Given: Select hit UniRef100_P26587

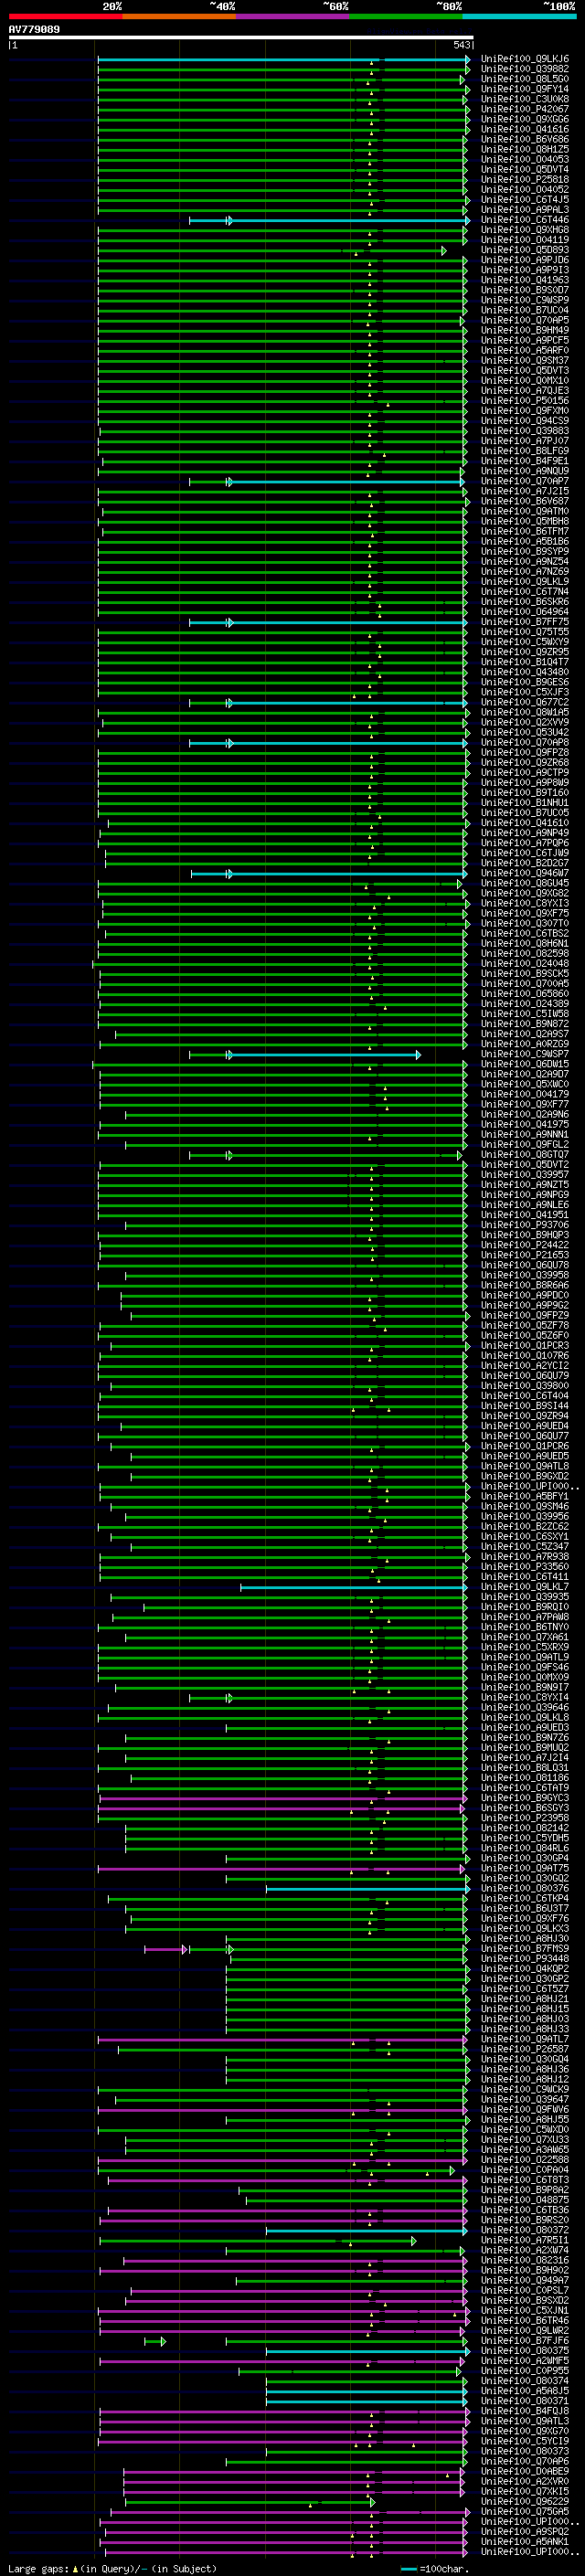Looking at the screenshot, I should point(525,2049).
